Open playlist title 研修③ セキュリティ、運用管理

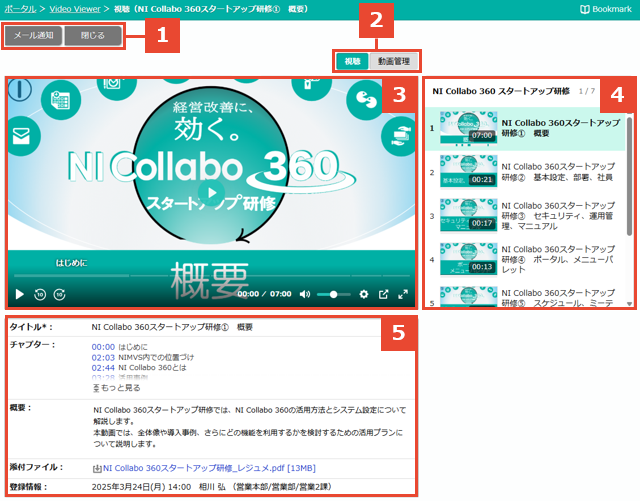[558, 216]
